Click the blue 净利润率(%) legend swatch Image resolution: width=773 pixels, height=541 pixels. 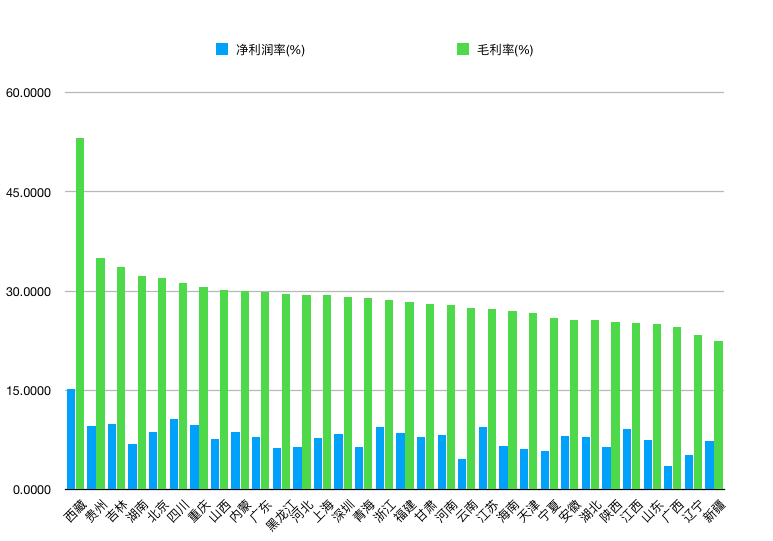(222, 49)
